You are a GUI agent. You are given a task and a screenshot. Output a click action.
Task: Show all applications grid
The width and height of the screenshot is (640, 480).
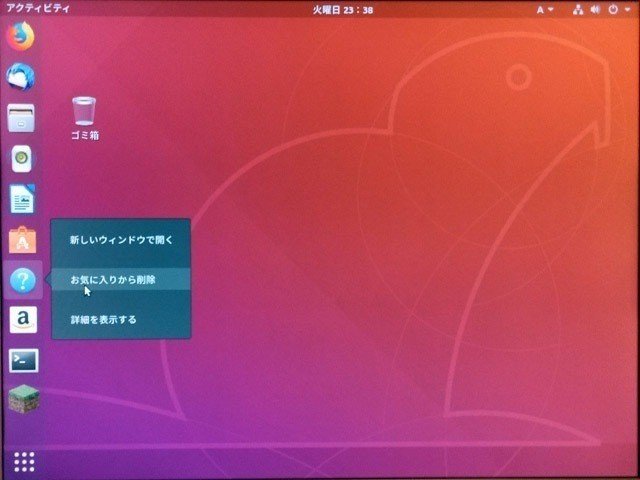(x=24, y=462)
